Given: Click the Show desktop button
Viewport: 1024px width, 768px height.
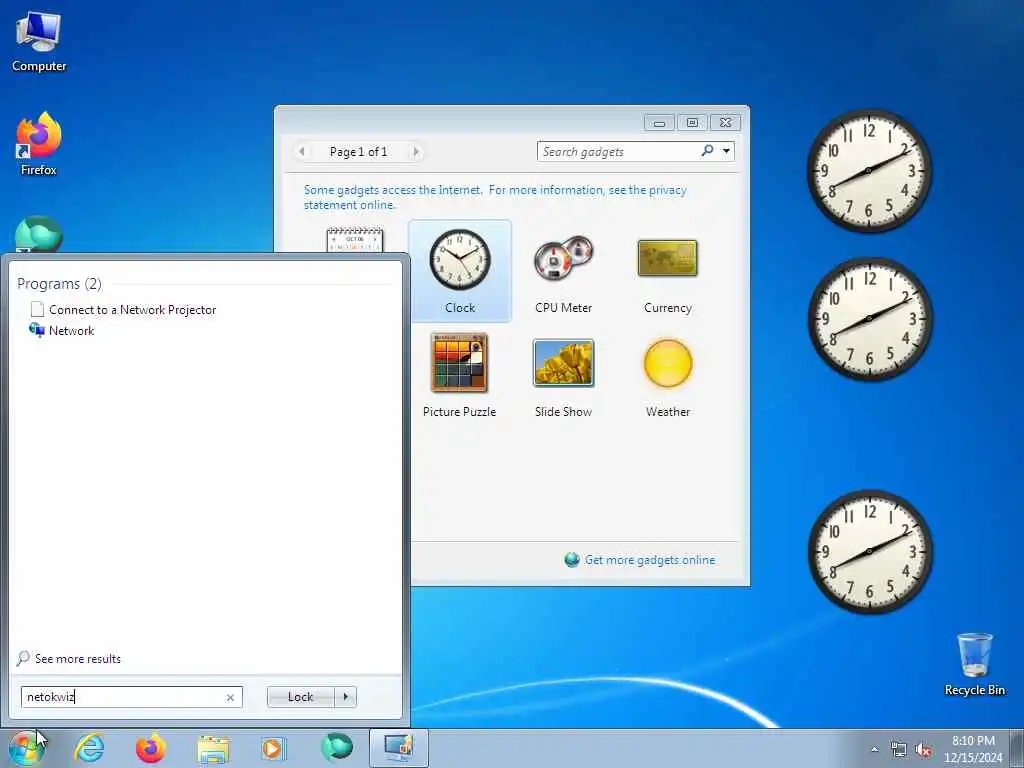Looking at the screenshot, I should coord(1017,748).
